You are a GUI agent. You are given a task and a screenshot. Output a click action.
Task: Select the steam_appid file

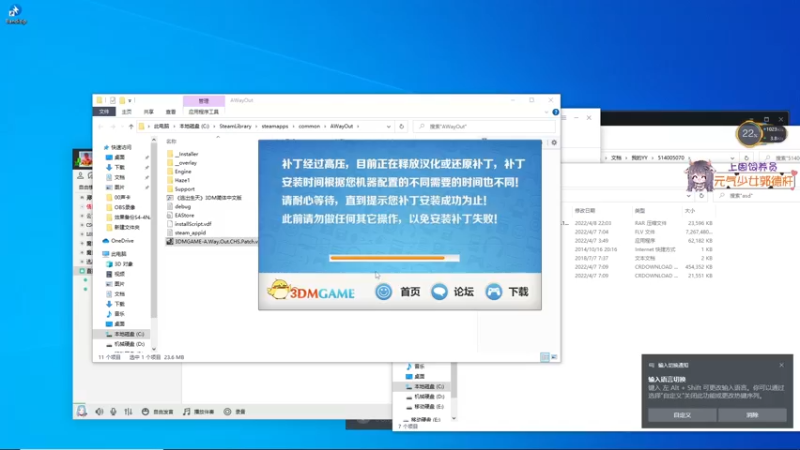click(187, 233)
